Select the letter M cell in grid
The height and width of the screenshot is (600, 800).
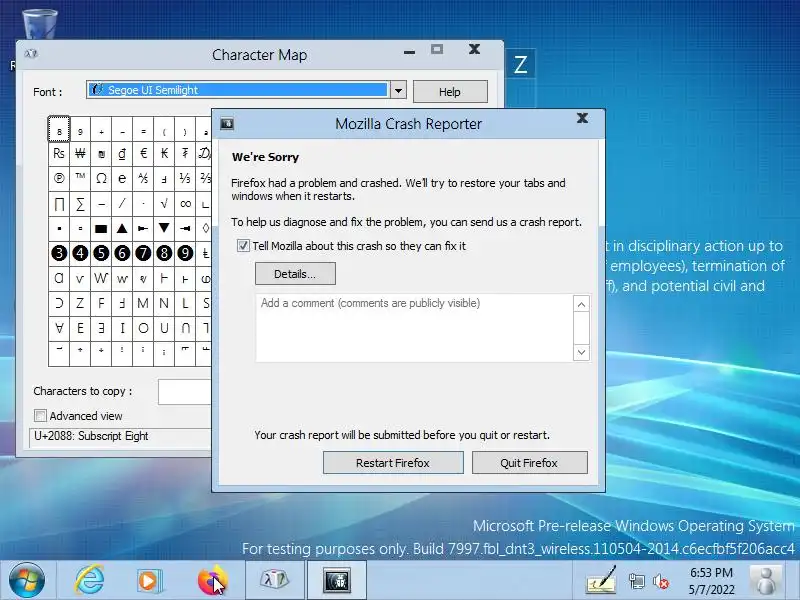coord(143,303)
